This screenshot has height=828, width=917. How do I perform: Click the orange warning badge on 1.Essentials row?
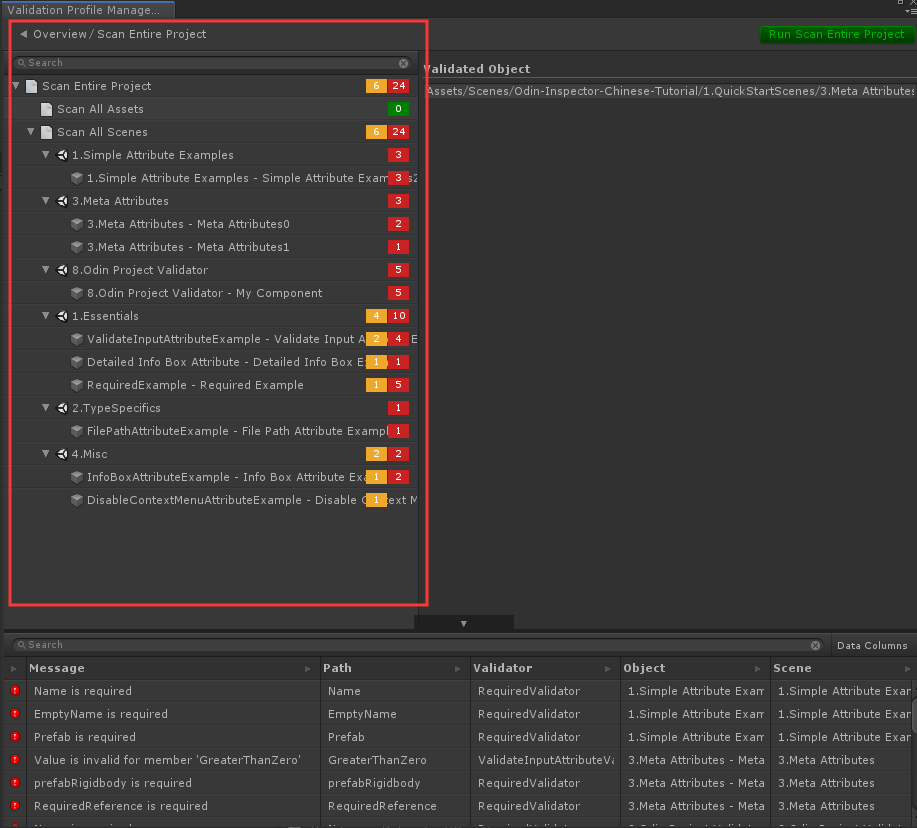(376, 316)
